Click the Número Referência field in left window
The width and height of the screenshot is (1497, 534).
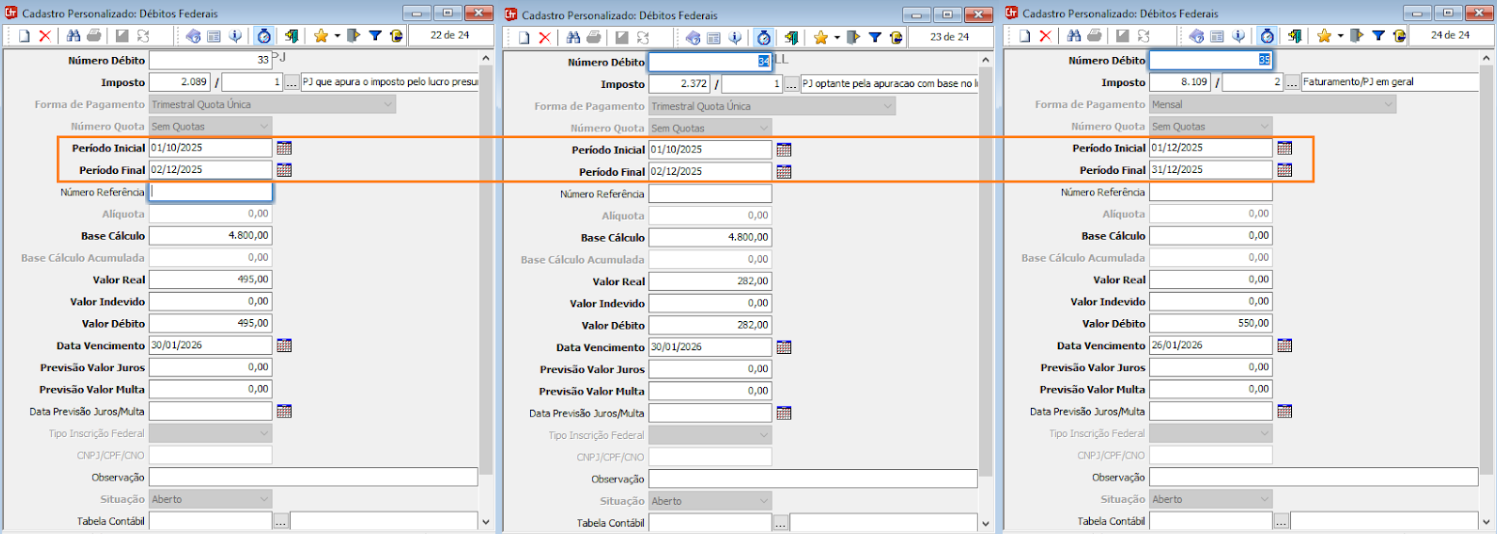pos(210,192)
